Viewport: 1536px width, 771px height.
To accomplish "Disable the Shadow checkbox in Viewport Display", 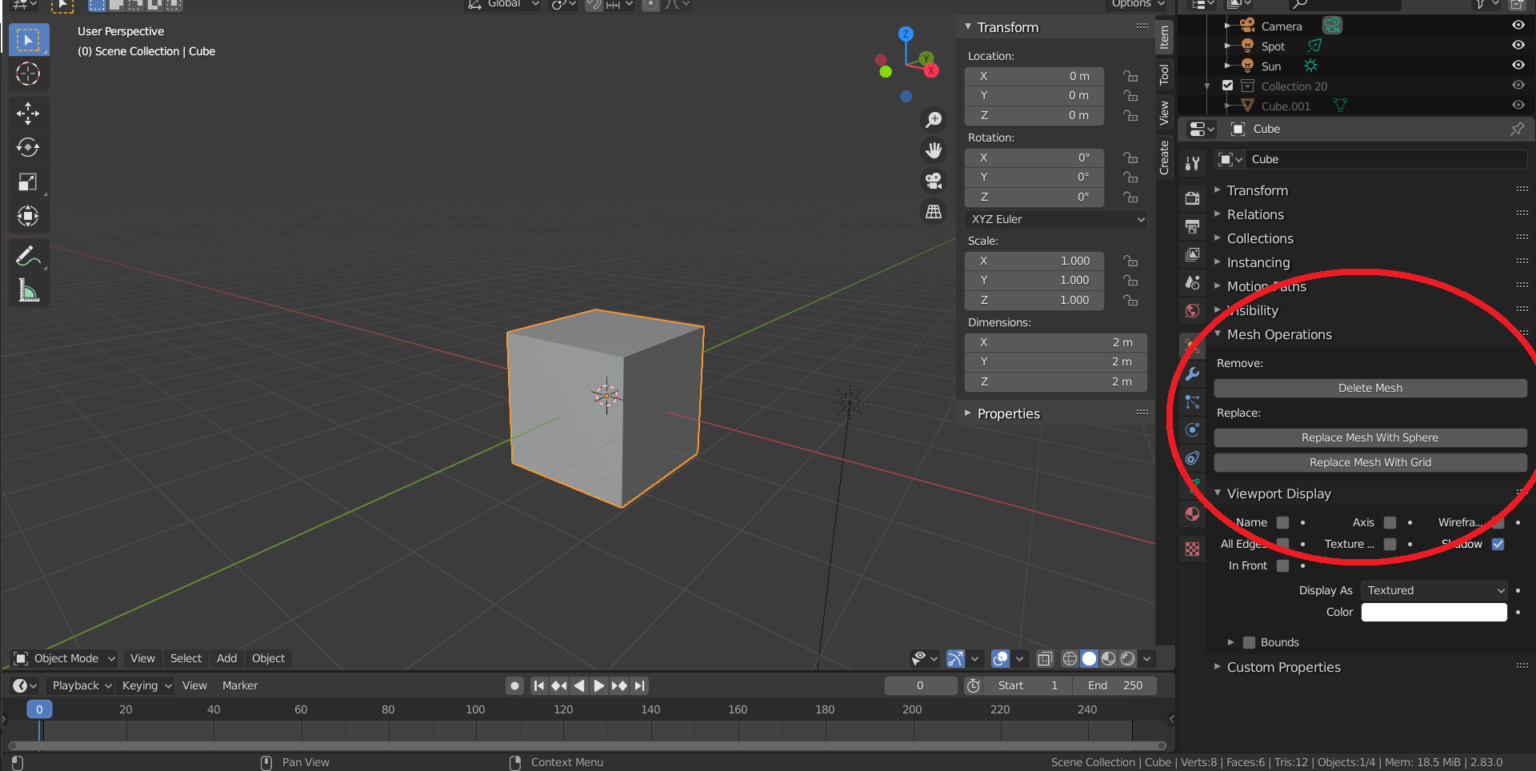I will point(1497,543).
